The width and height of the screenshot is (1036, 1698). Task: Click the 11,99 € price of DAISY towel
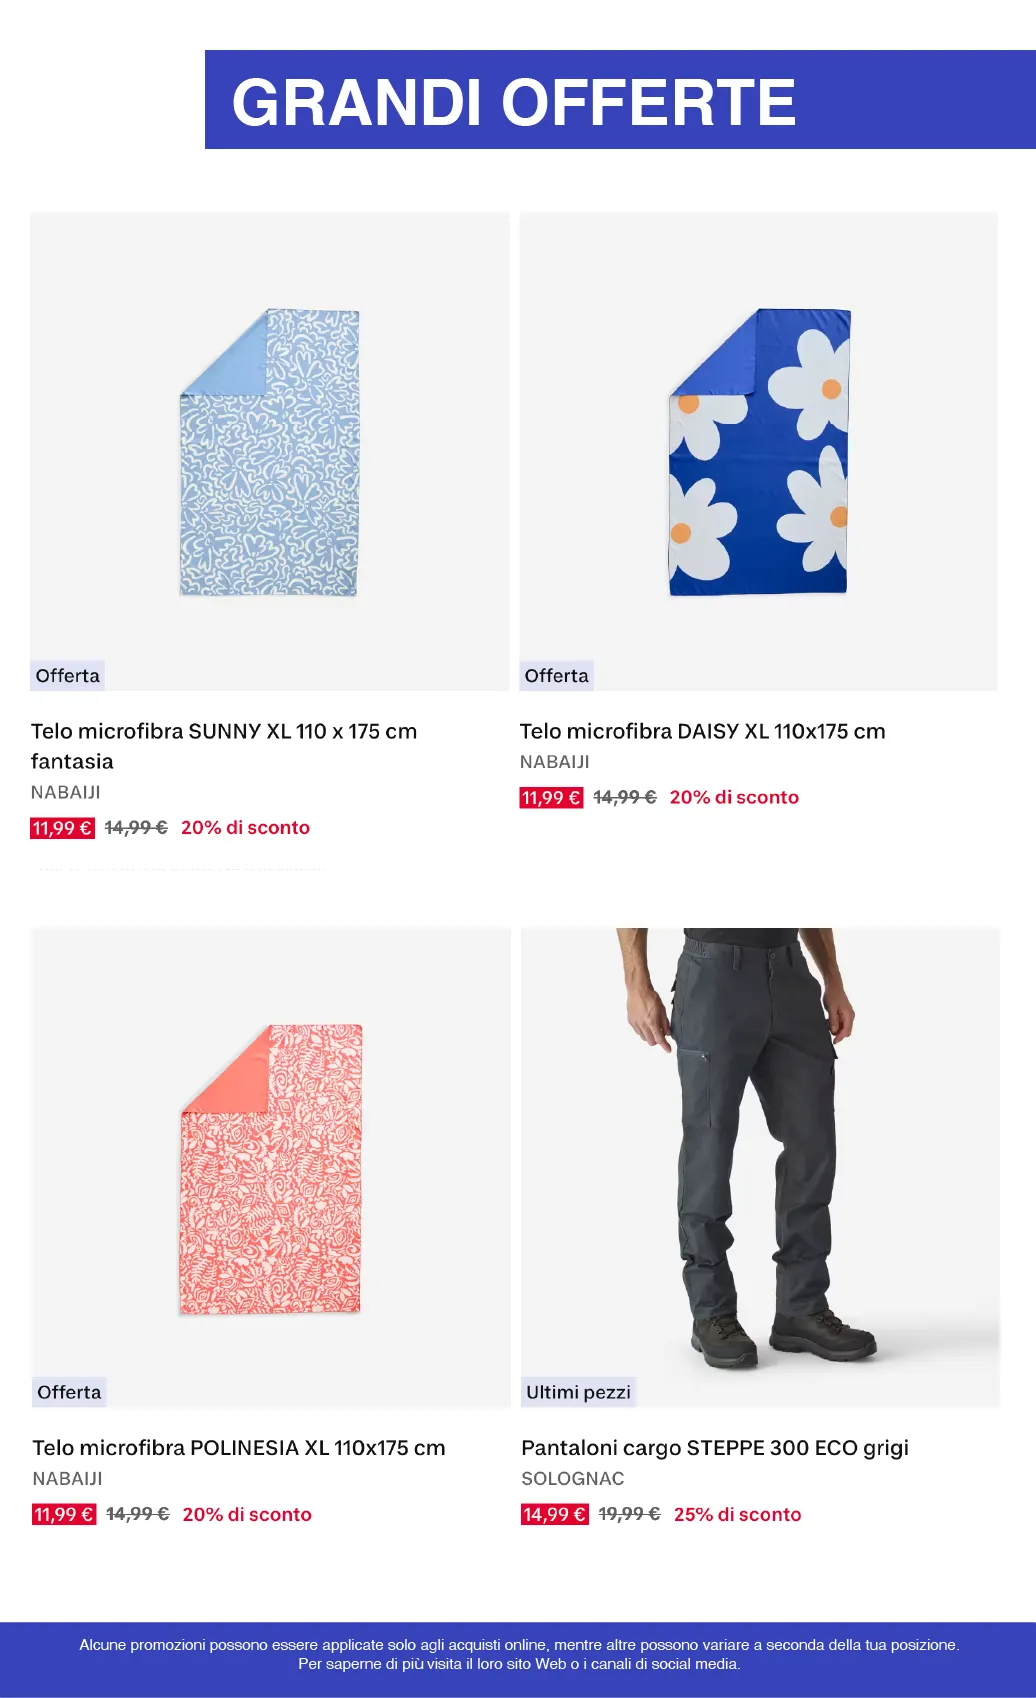pyautogui.click(x=551, y=798)
